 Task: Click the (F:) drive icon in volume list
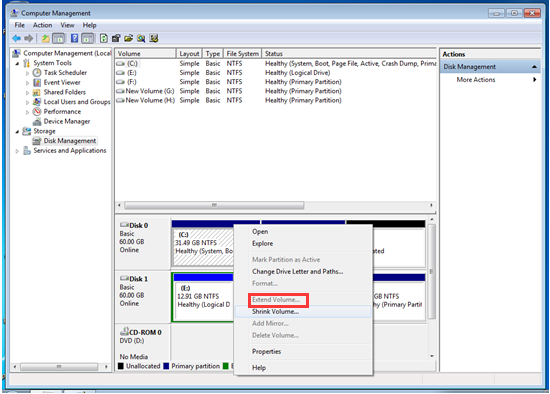click(121, 82)
